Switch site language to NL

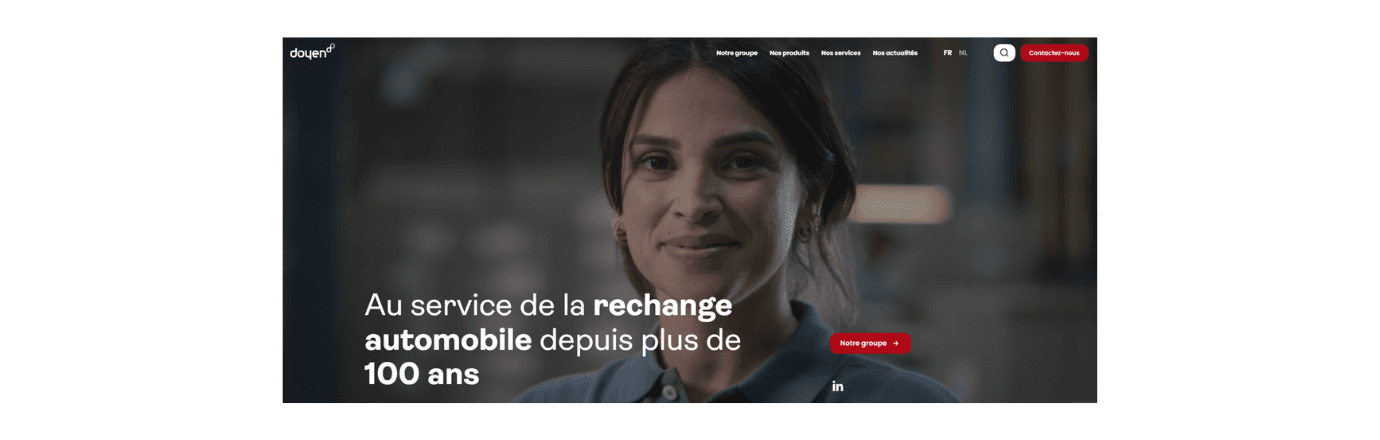pos(963,53)
